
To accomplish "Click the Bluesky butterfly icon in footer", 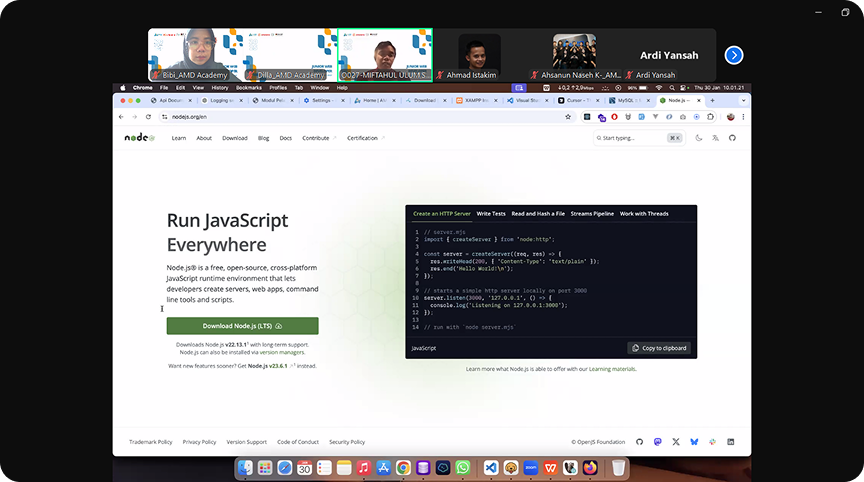I will point(694,442).
